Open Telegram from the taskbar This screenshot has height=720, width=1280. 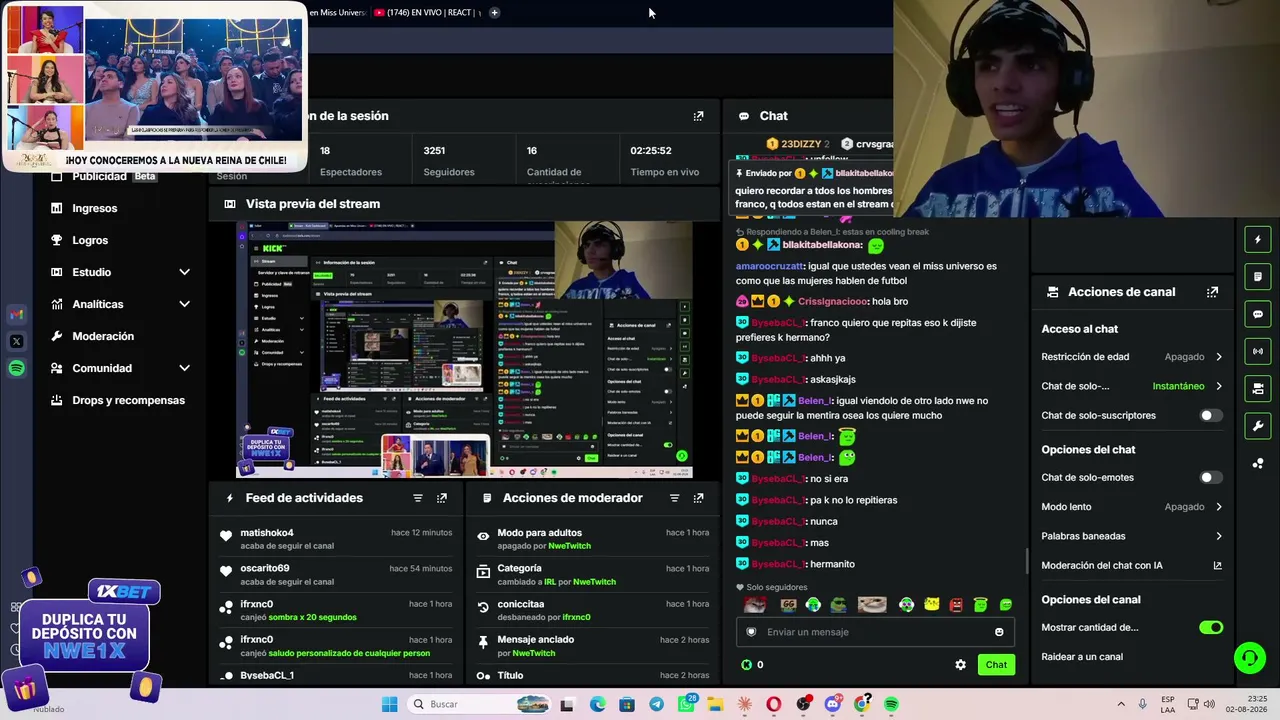pyautogui.click(x=656, y=704)
